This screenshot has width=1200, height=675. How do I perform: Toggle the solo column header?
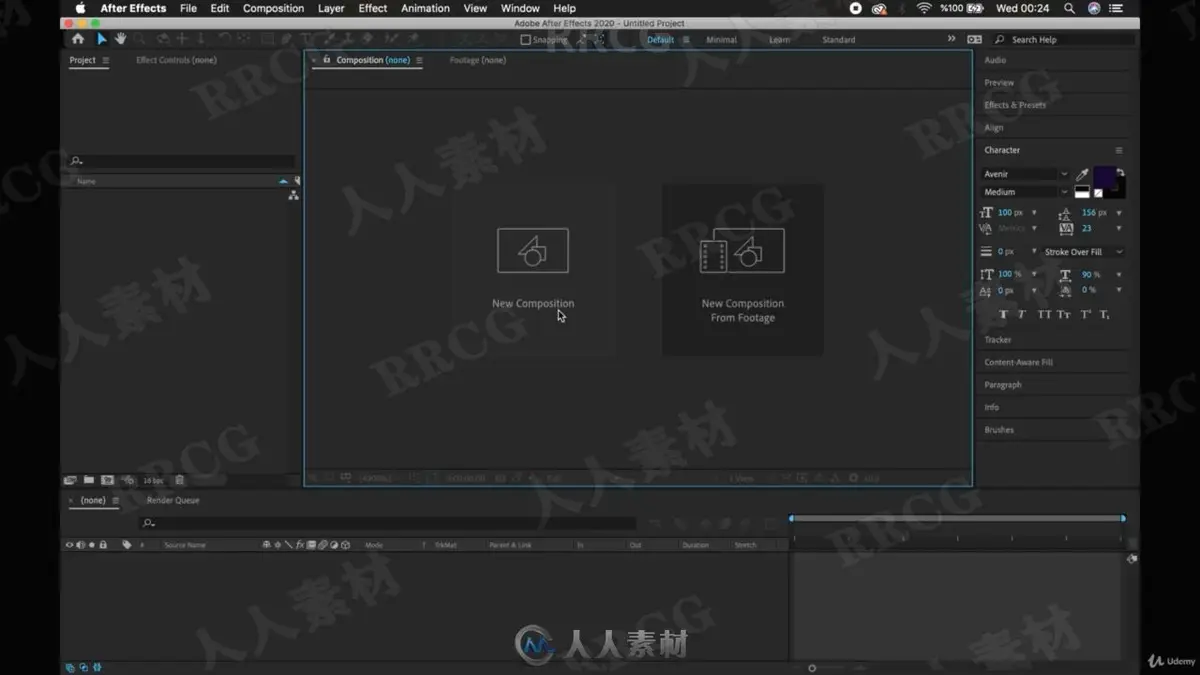91,545
